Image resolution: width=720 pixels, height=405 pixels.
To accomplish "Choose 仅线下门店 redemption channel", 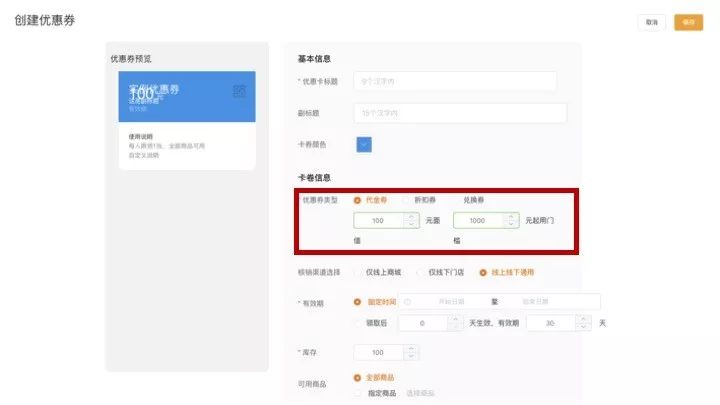I will point(420,272).
